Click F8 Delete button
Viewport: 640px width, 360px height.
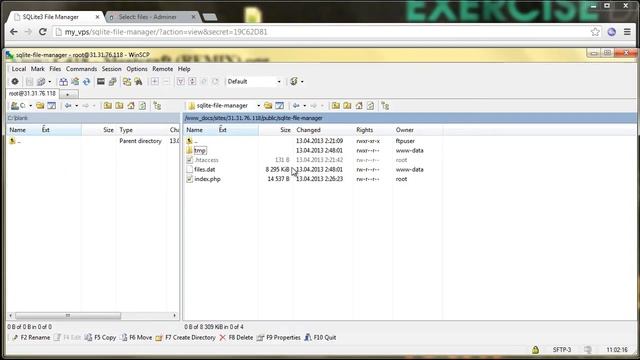coord(236,338)
